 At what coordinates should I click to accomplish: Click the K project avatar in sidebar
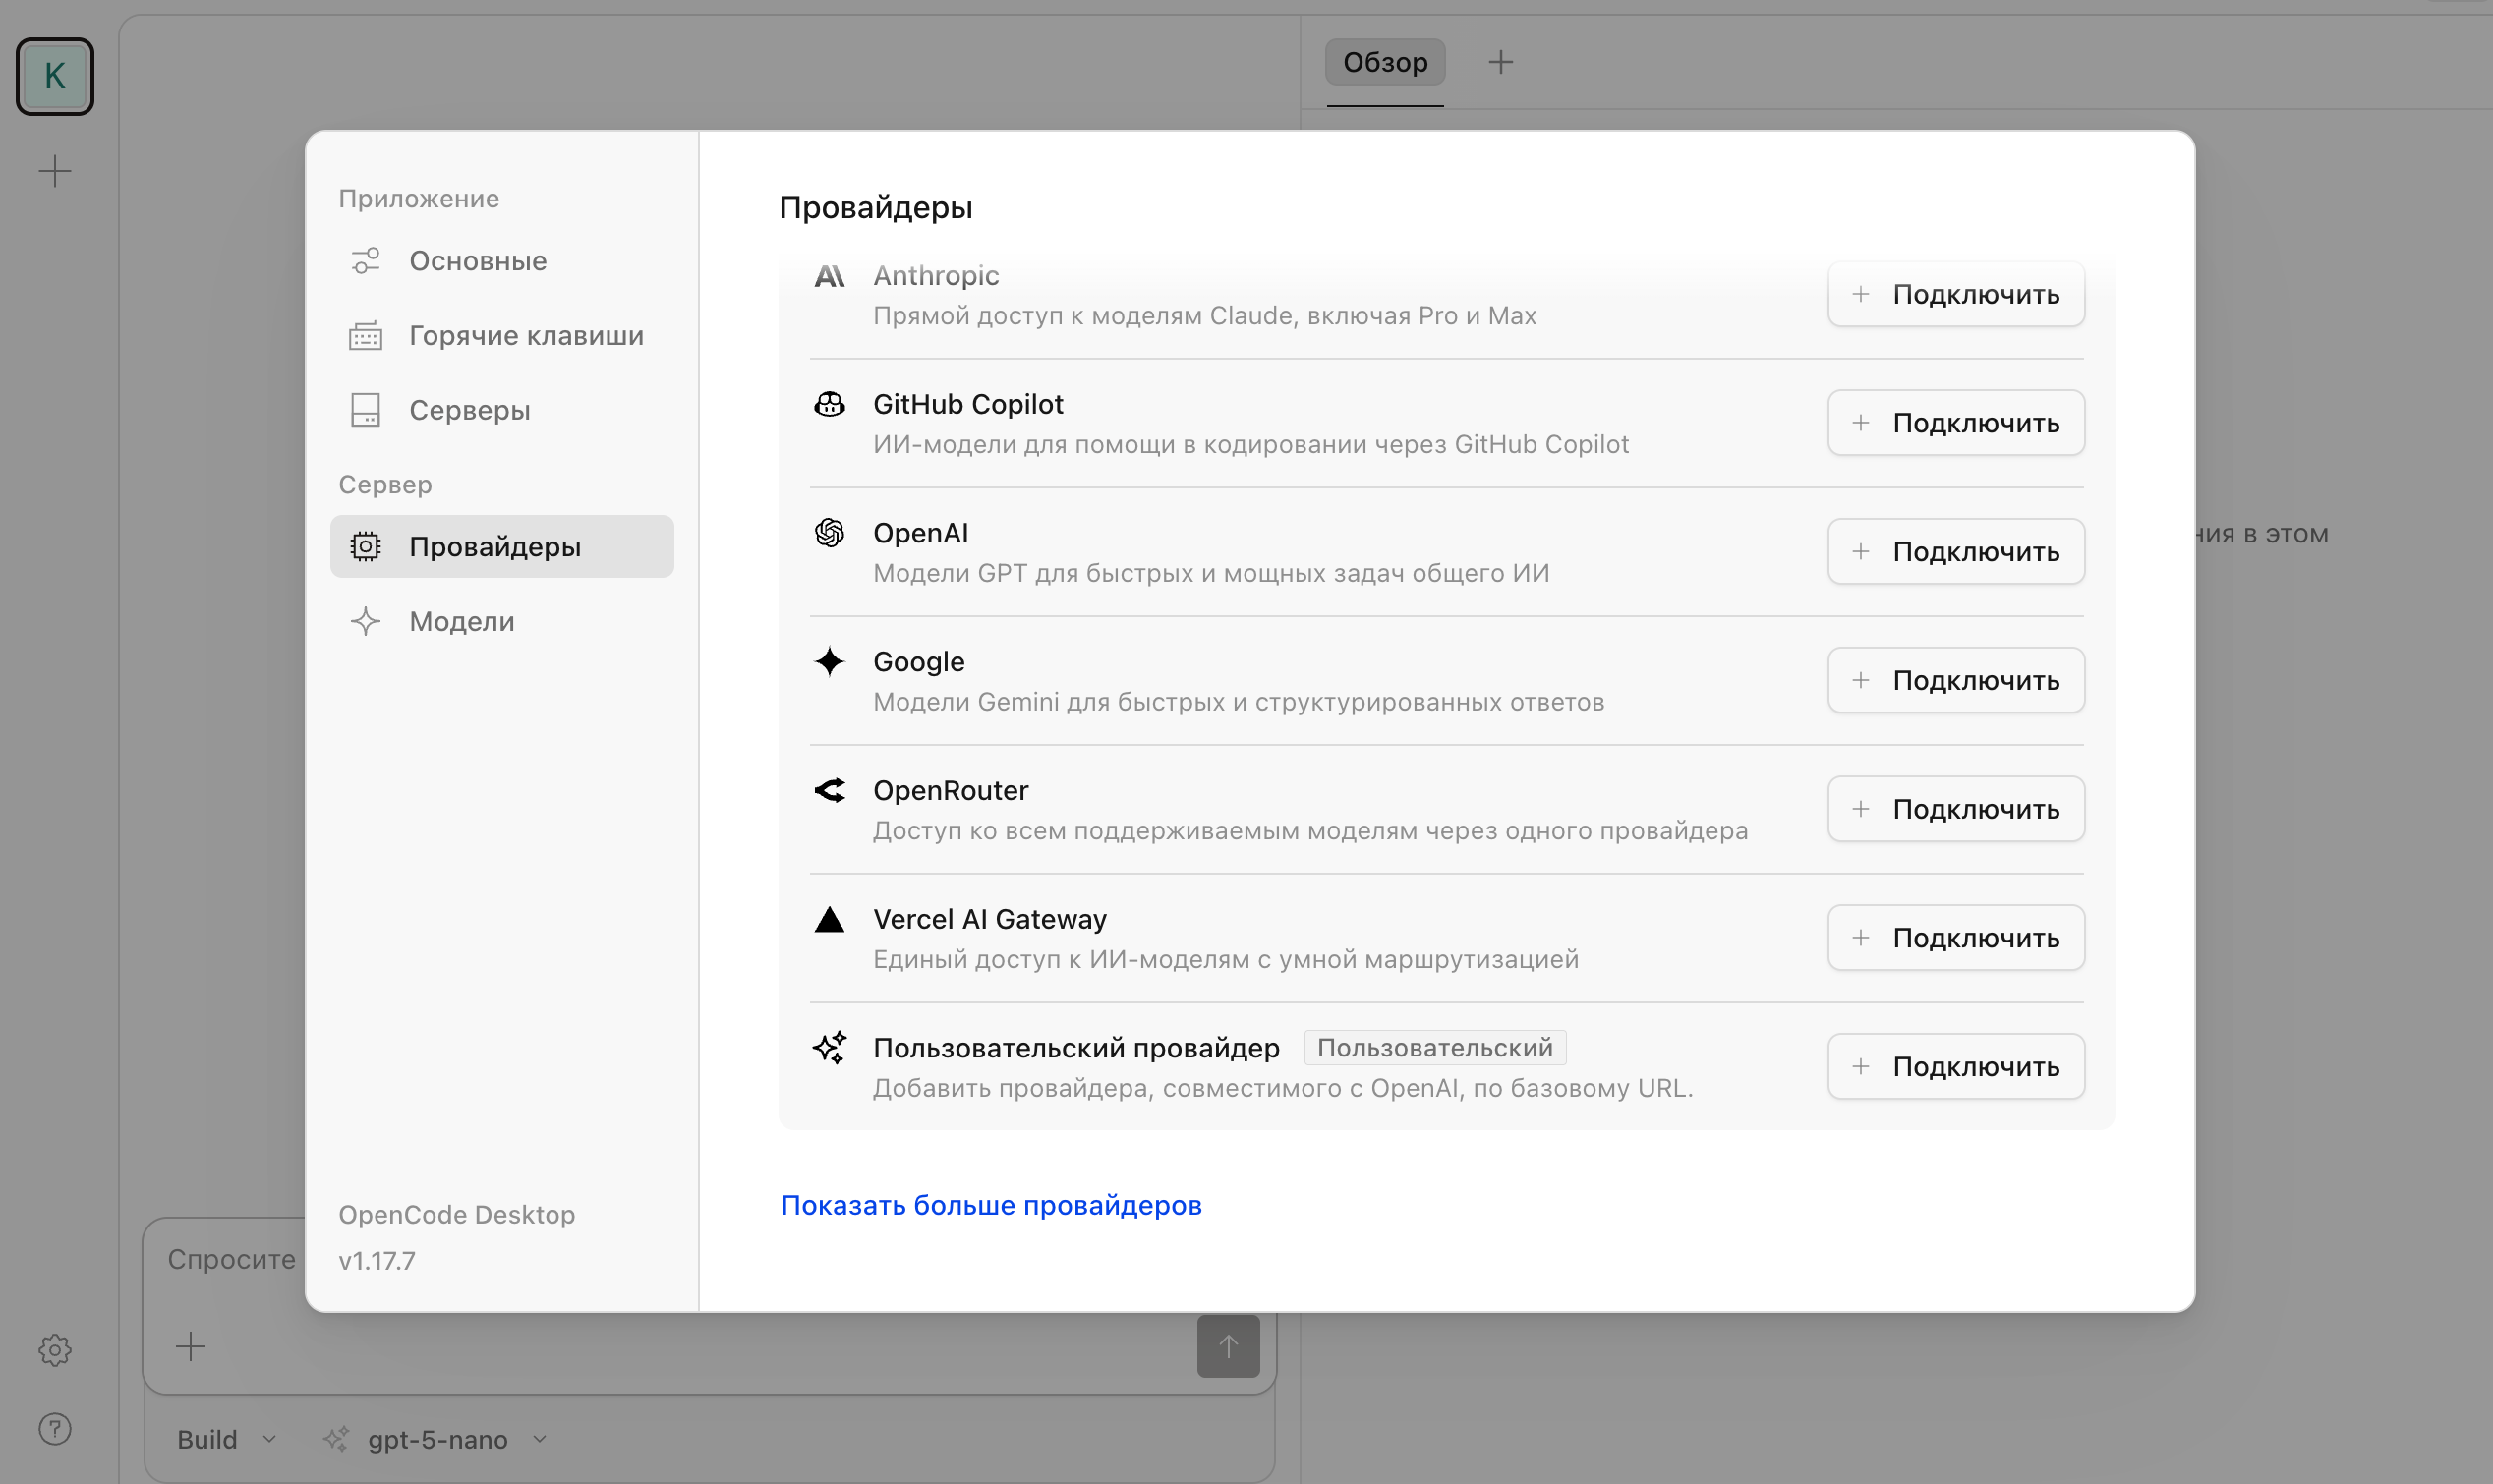click(55, 76)
